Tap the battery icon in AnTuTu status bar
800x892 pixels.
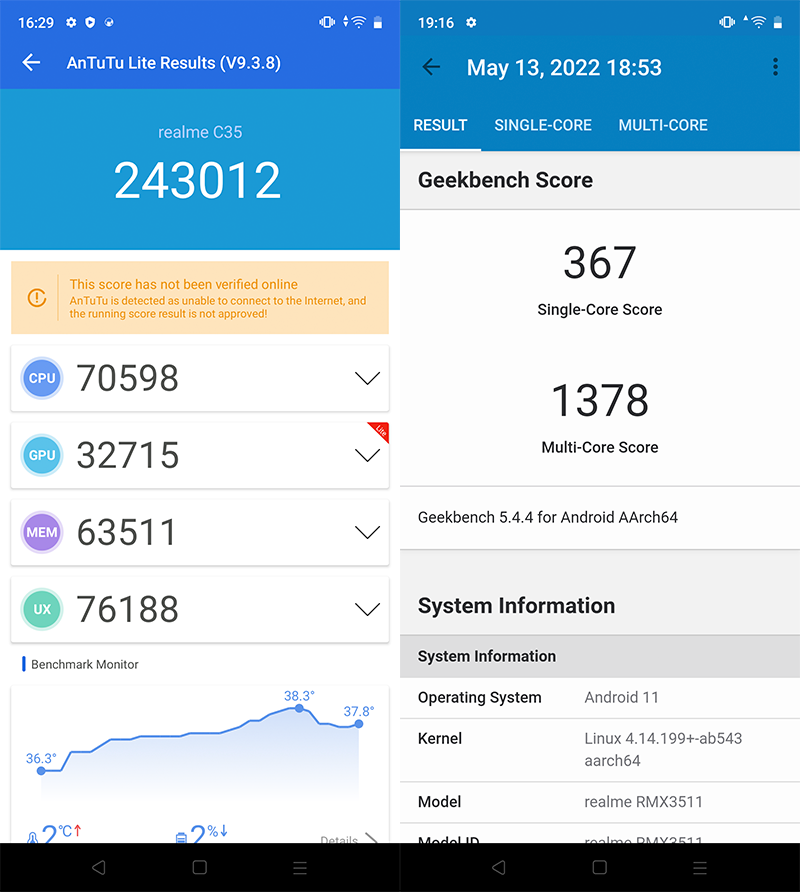378,23
